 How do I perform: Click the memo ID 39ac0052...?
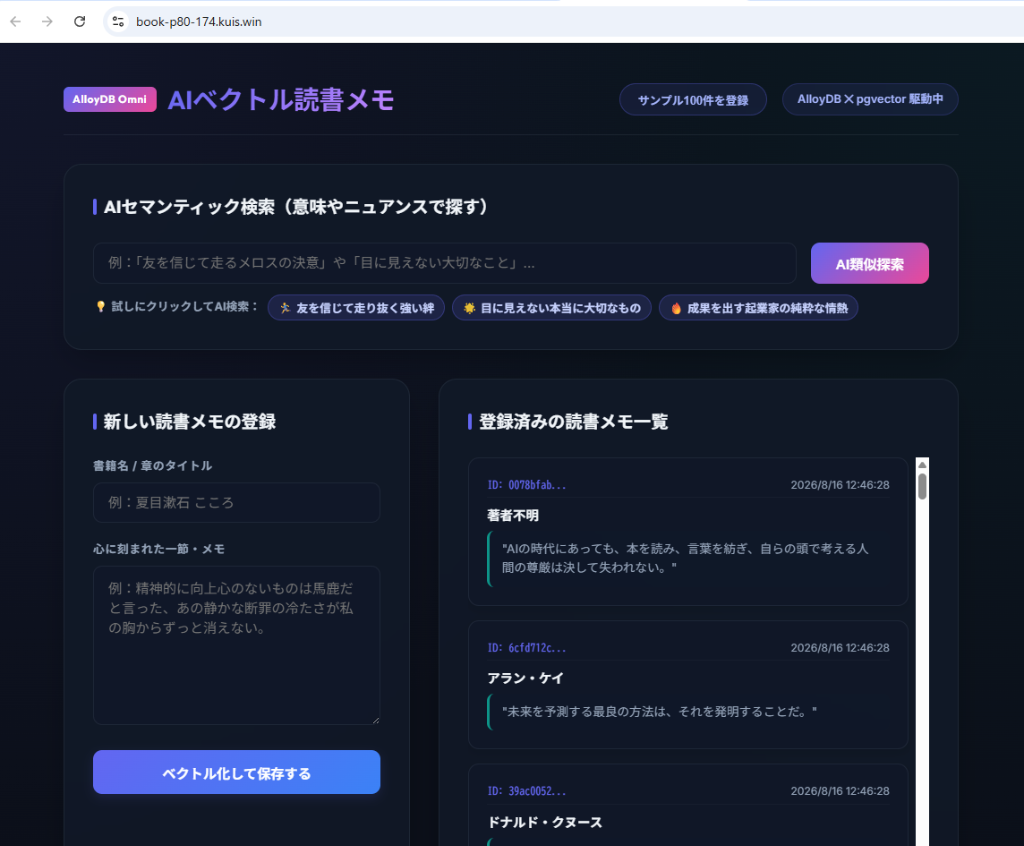point(526,790)
